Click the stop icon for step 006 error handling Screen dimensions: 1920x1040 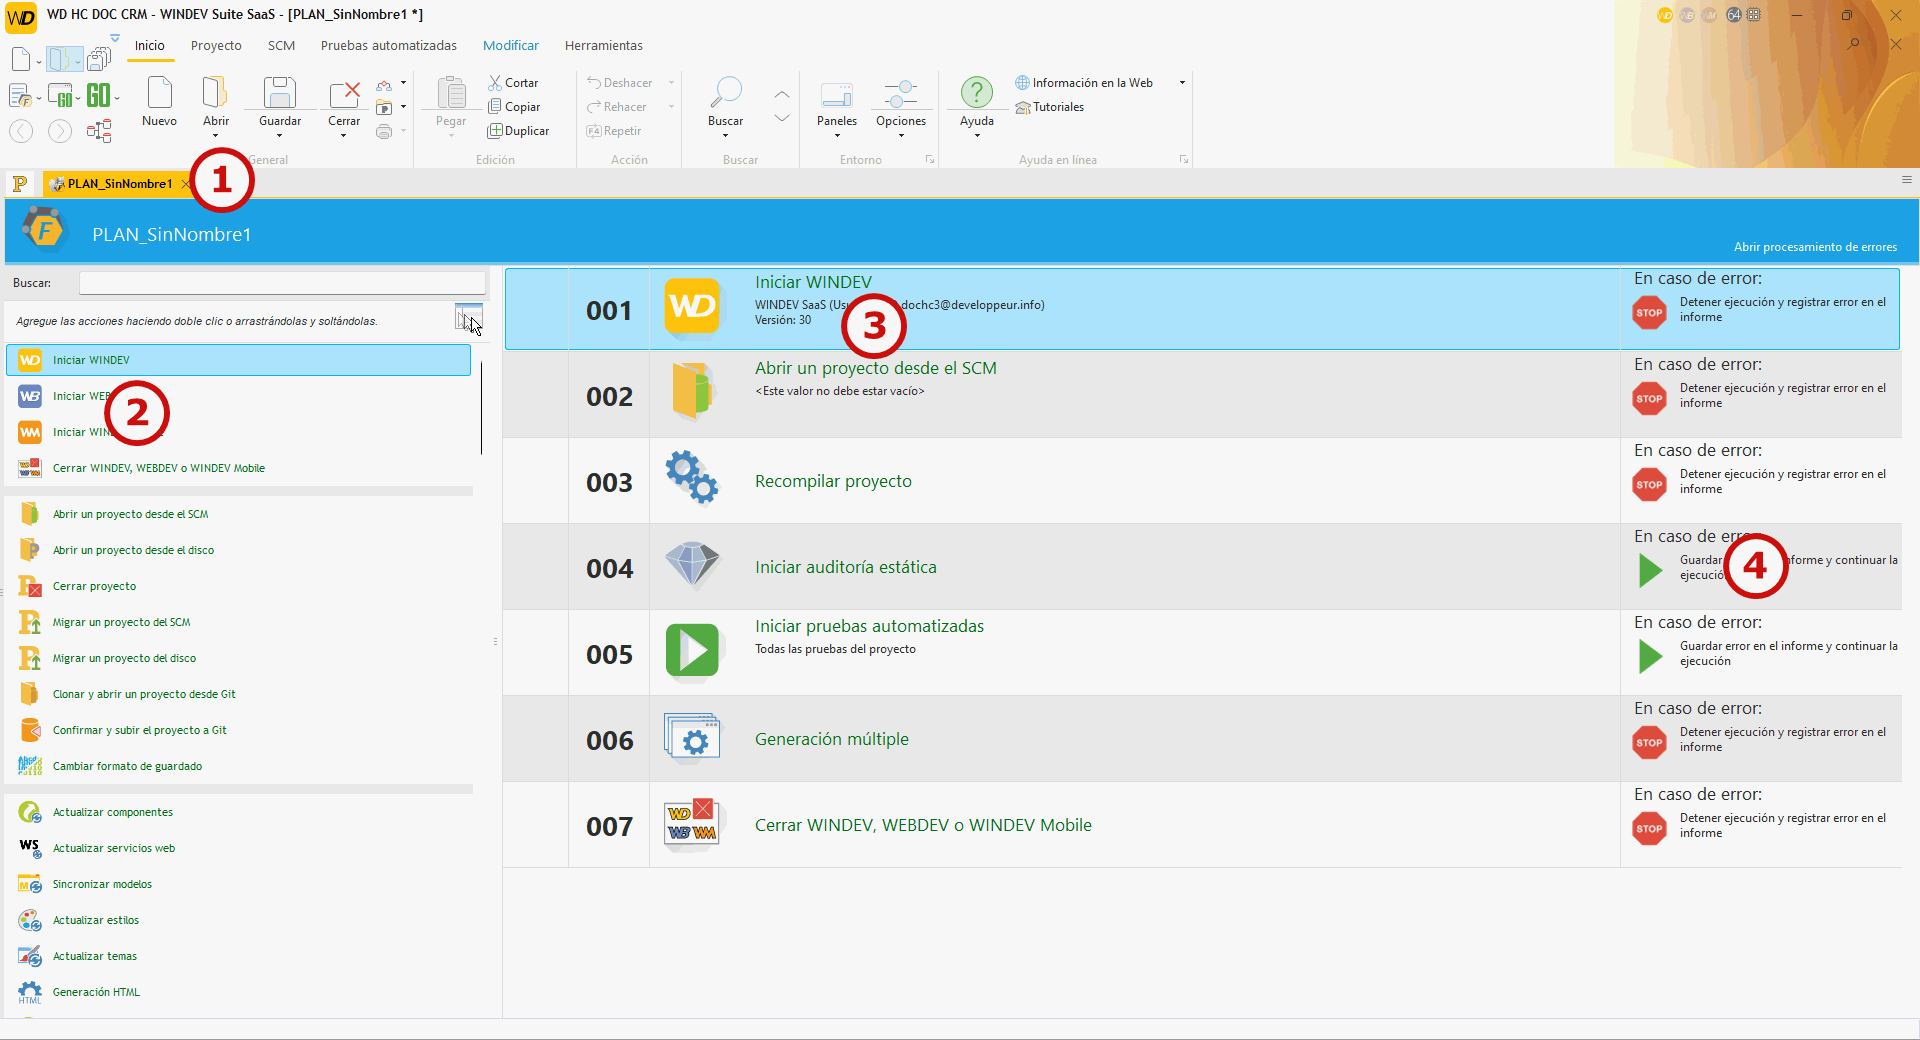(1649, 743)
